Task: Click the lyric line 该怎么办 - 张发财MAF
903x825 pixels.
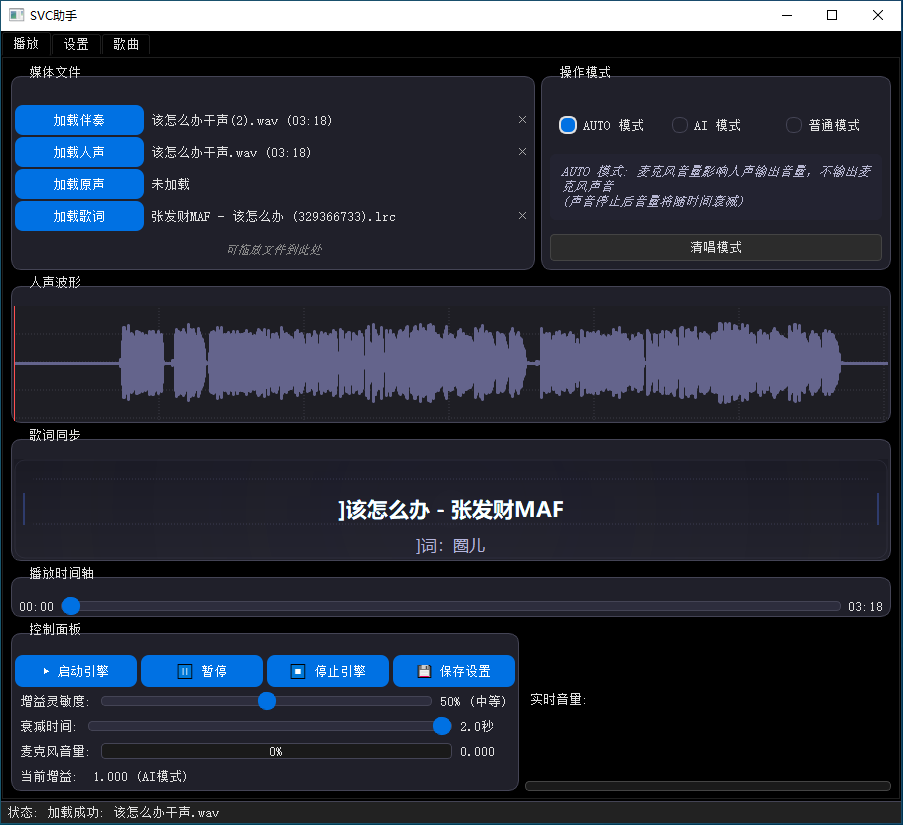Action: (451, 510)
